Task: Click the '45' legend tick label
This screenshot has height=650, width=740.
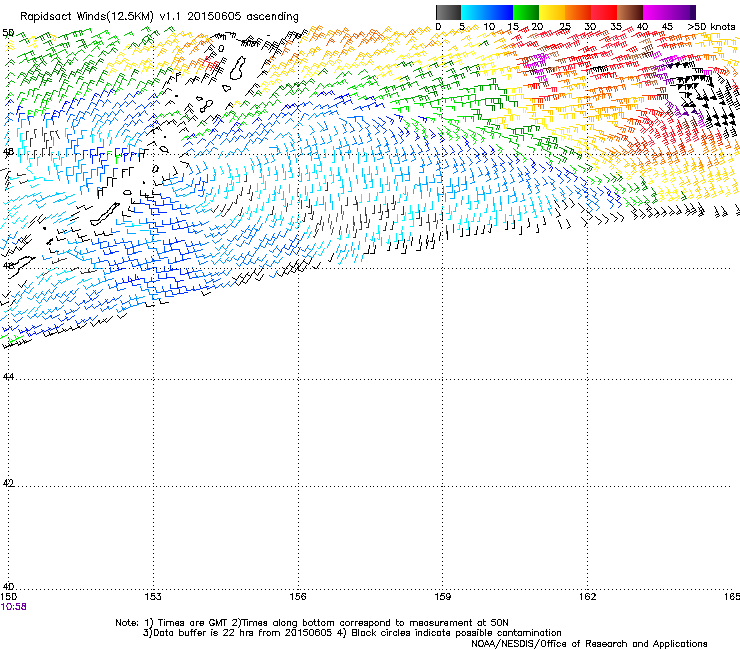Action: [667, 27]
